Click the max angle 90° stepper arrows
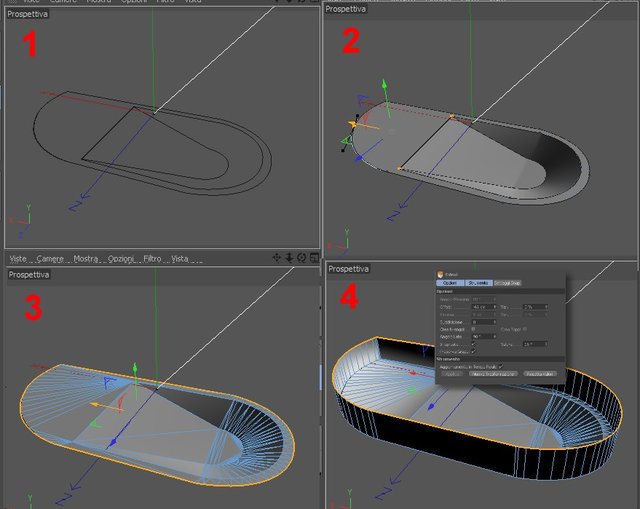Viewport: 640px width, 509px height. 495,337
